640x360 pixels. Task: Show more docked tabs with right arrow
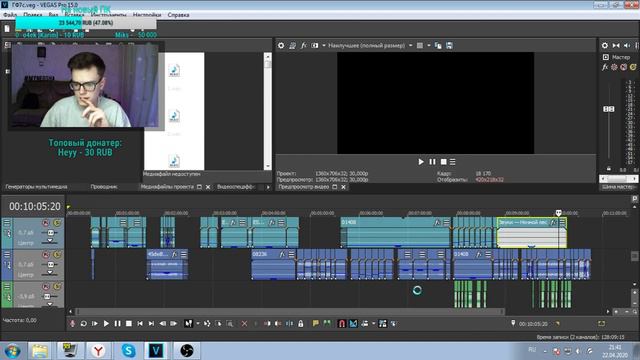(268, 187)
